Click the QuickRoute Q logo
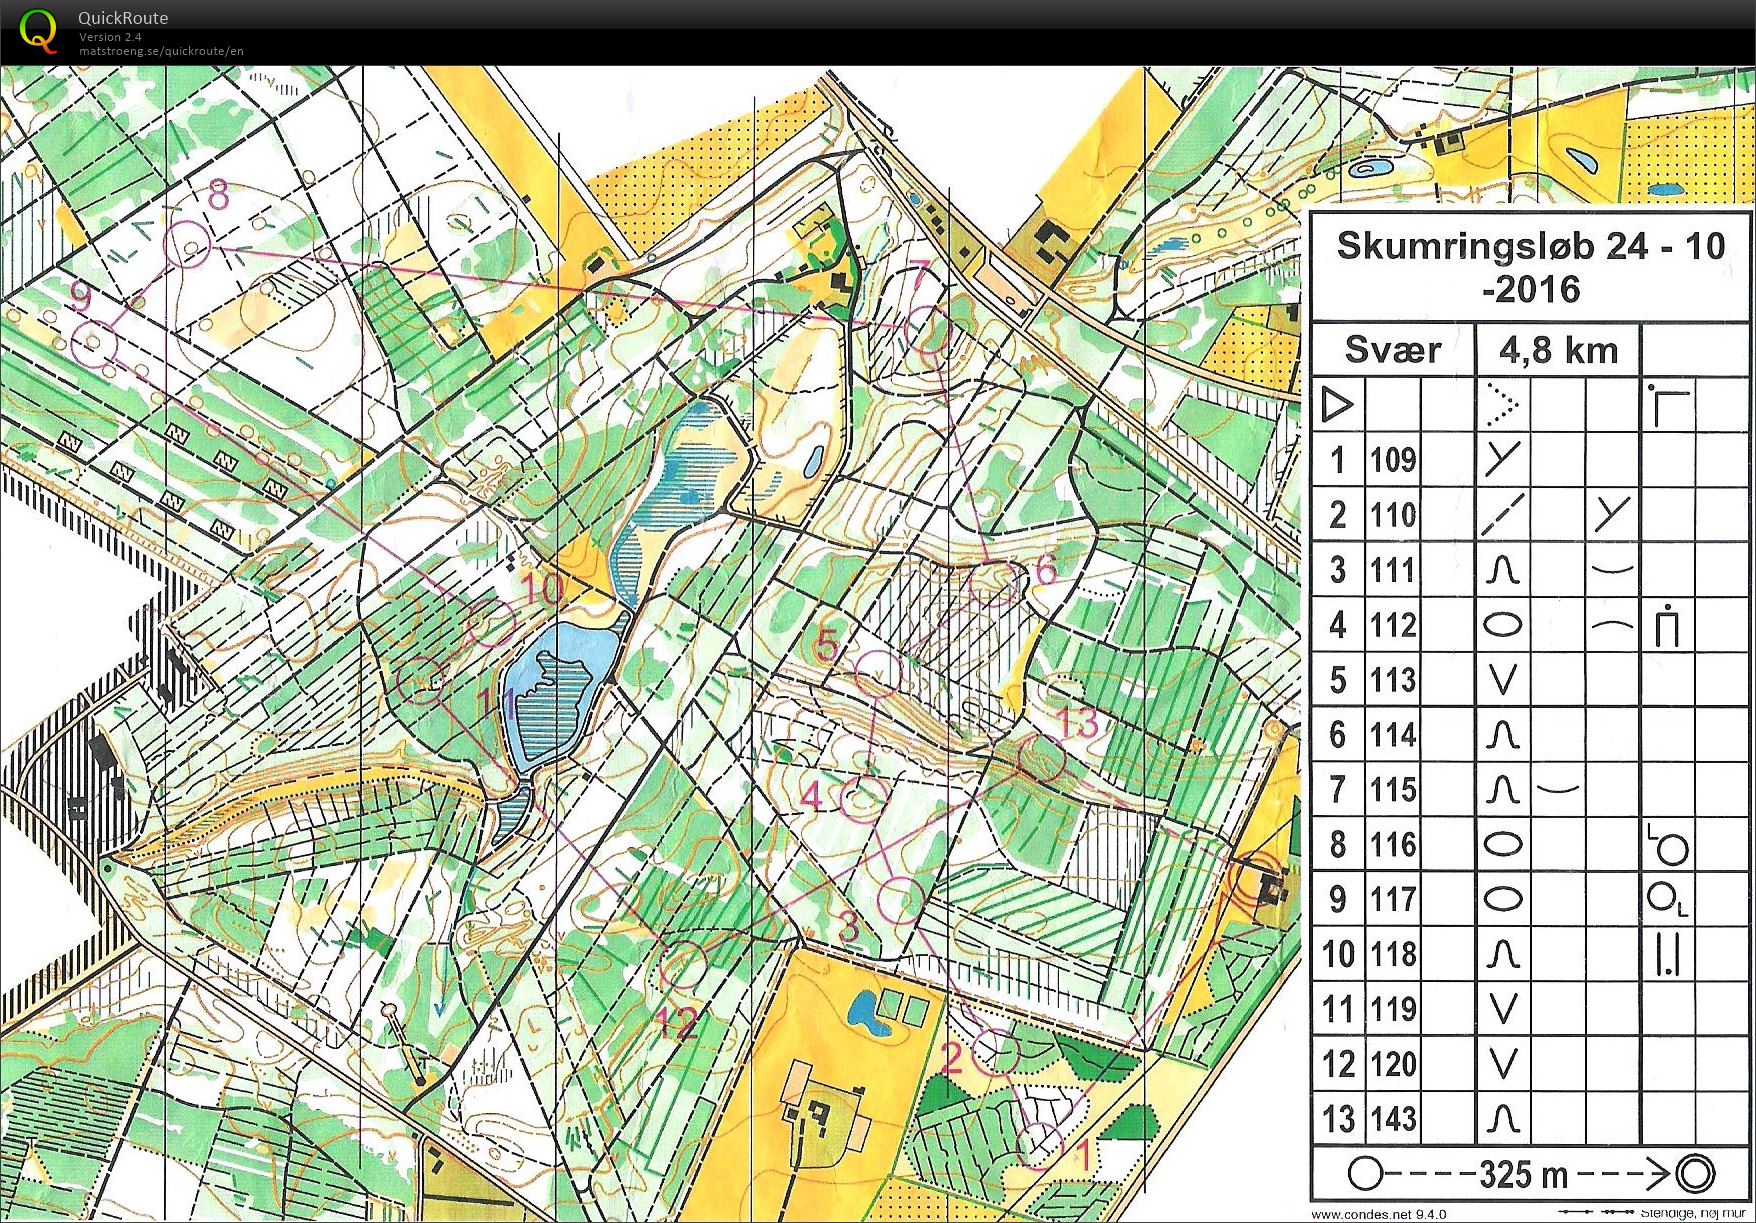 tap(39, 31)
